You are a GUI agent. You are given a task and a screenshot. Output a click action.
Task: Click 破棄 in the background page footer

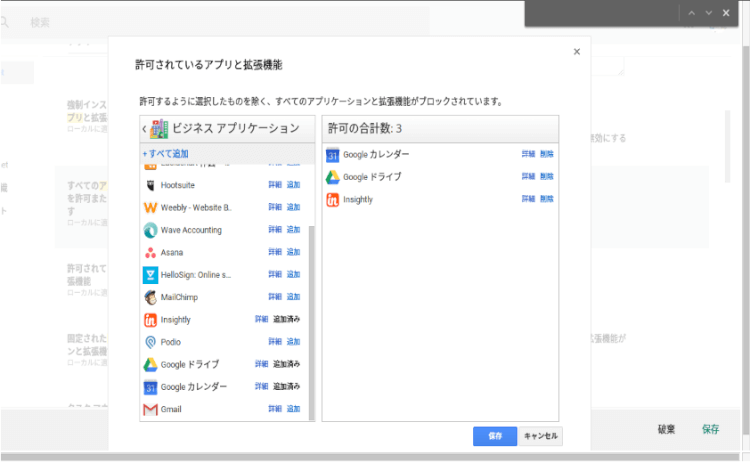click(x=666, y=430)
